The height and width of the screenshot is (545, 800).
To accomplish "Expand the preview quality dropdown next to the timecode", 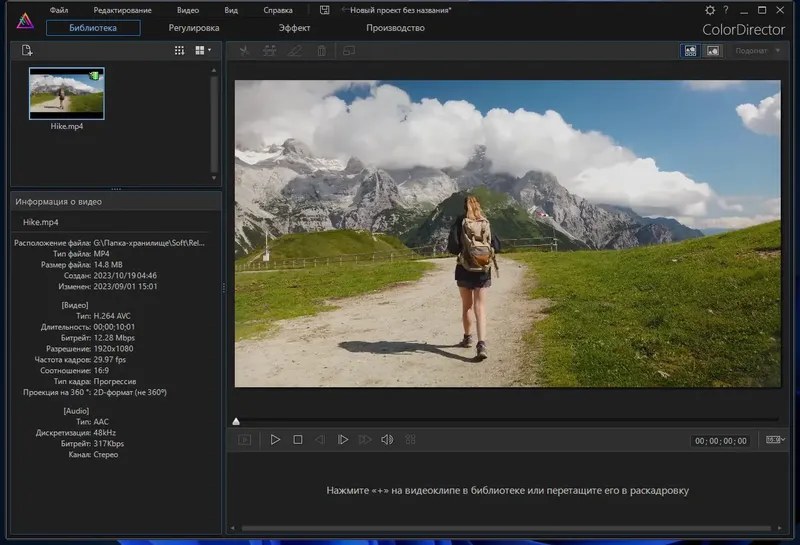I will point(774,440).
